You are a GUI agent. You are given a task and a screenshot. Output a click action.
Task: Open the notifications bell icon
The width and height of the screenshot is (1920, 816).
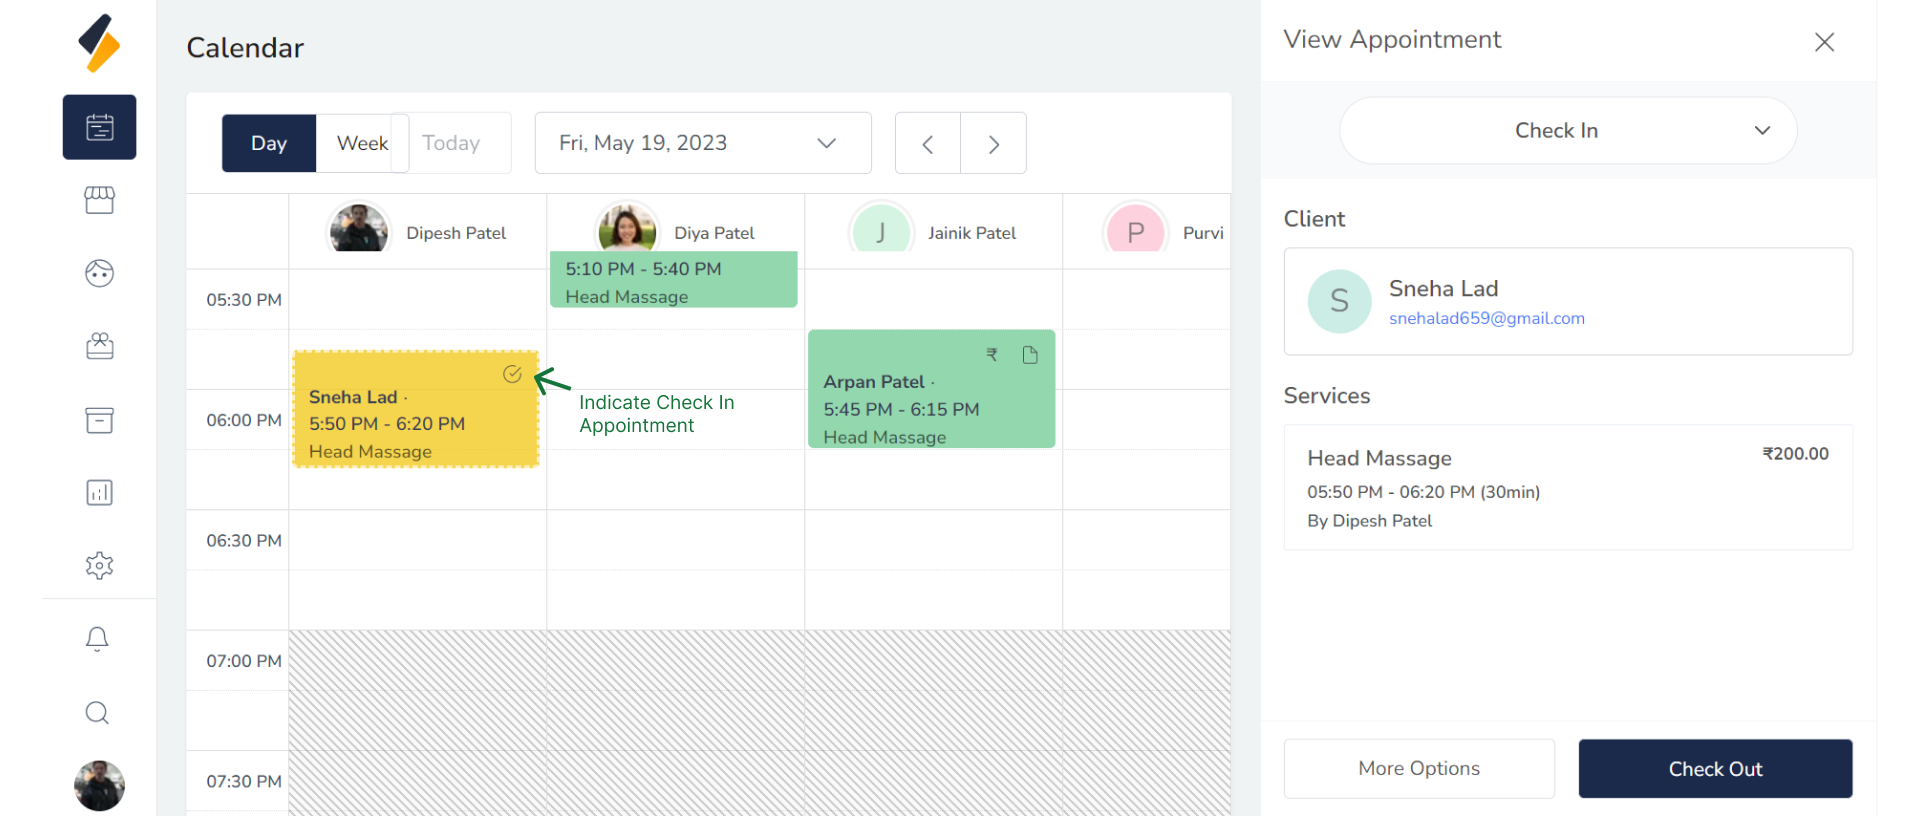point(97,639)
